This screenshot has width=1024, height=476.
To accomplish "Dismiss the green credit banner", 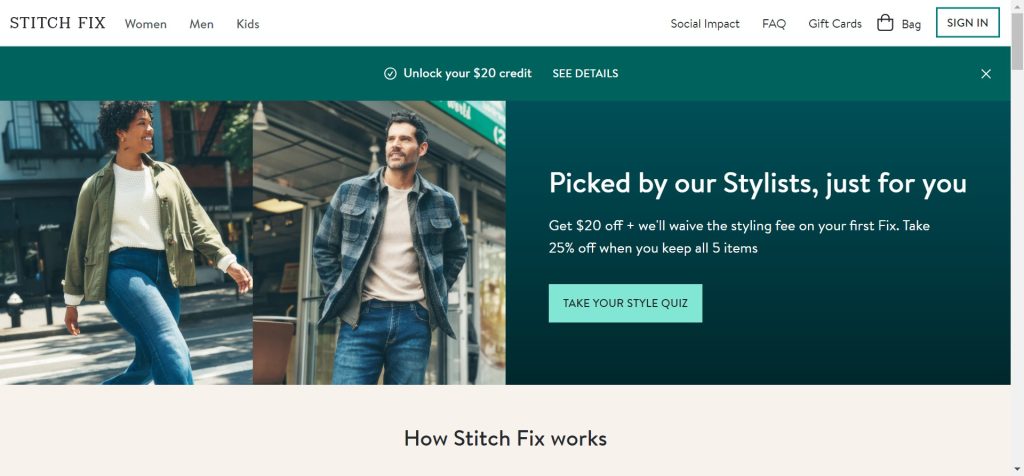I will pos(985,74).
